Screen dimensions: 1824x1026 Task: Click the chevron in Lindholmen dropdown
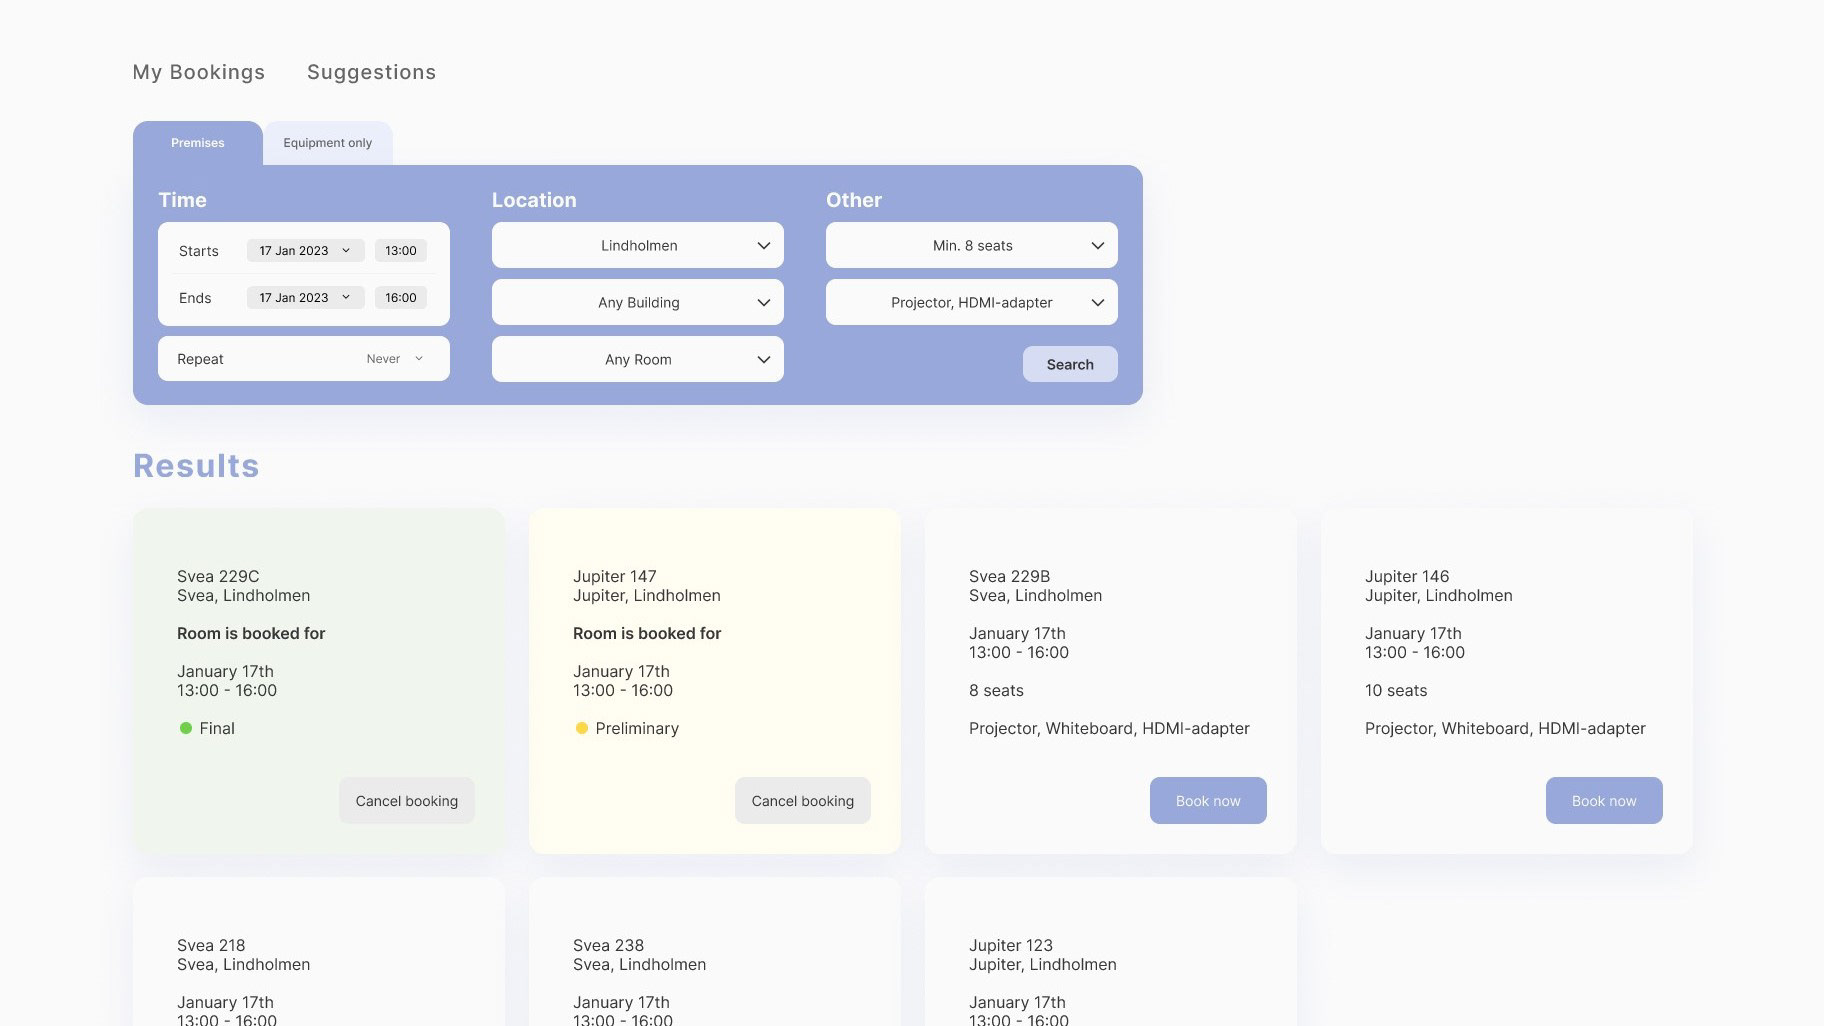click(764, 246)
